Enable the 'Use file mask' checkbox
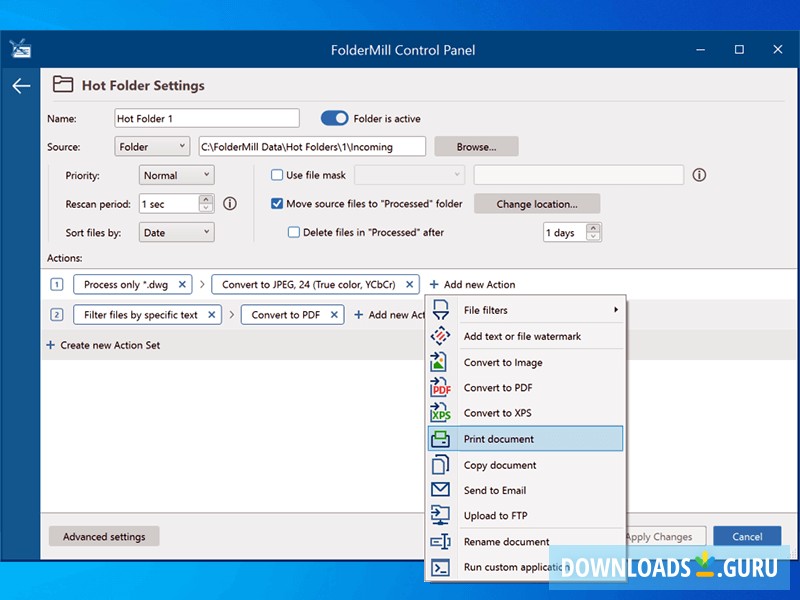This screenshot has height=600, width=800. (x=277, y=175)
